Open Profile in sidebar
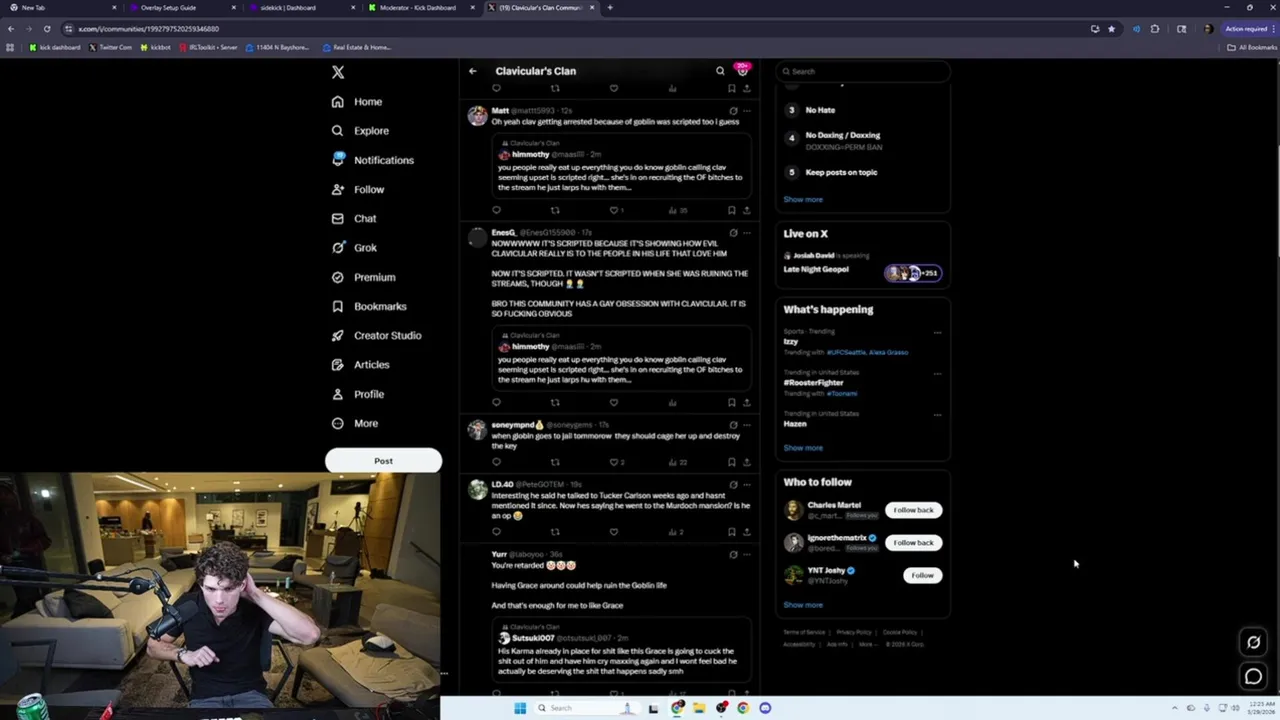The height and width of the screenshot is (720, 1280). click(358, 394)
